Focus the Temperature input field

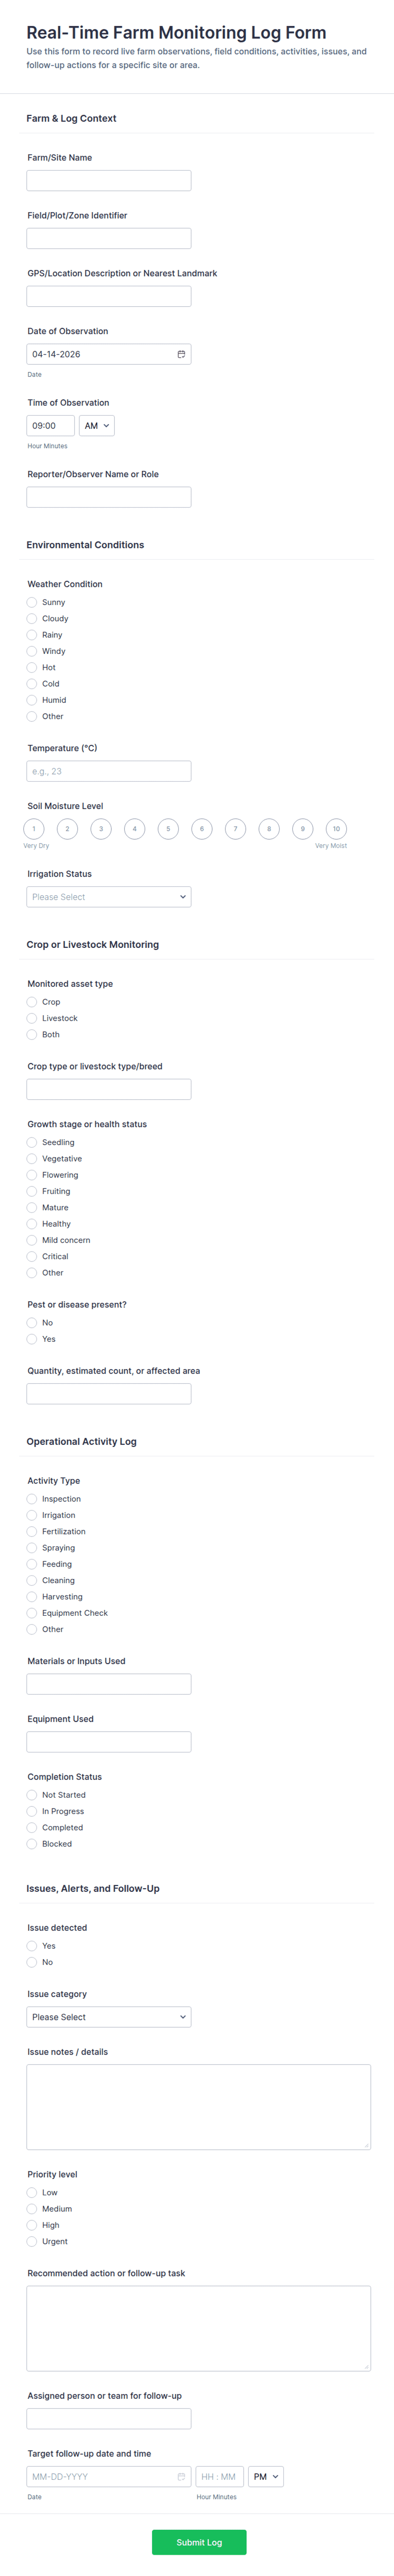pos(109,771)
